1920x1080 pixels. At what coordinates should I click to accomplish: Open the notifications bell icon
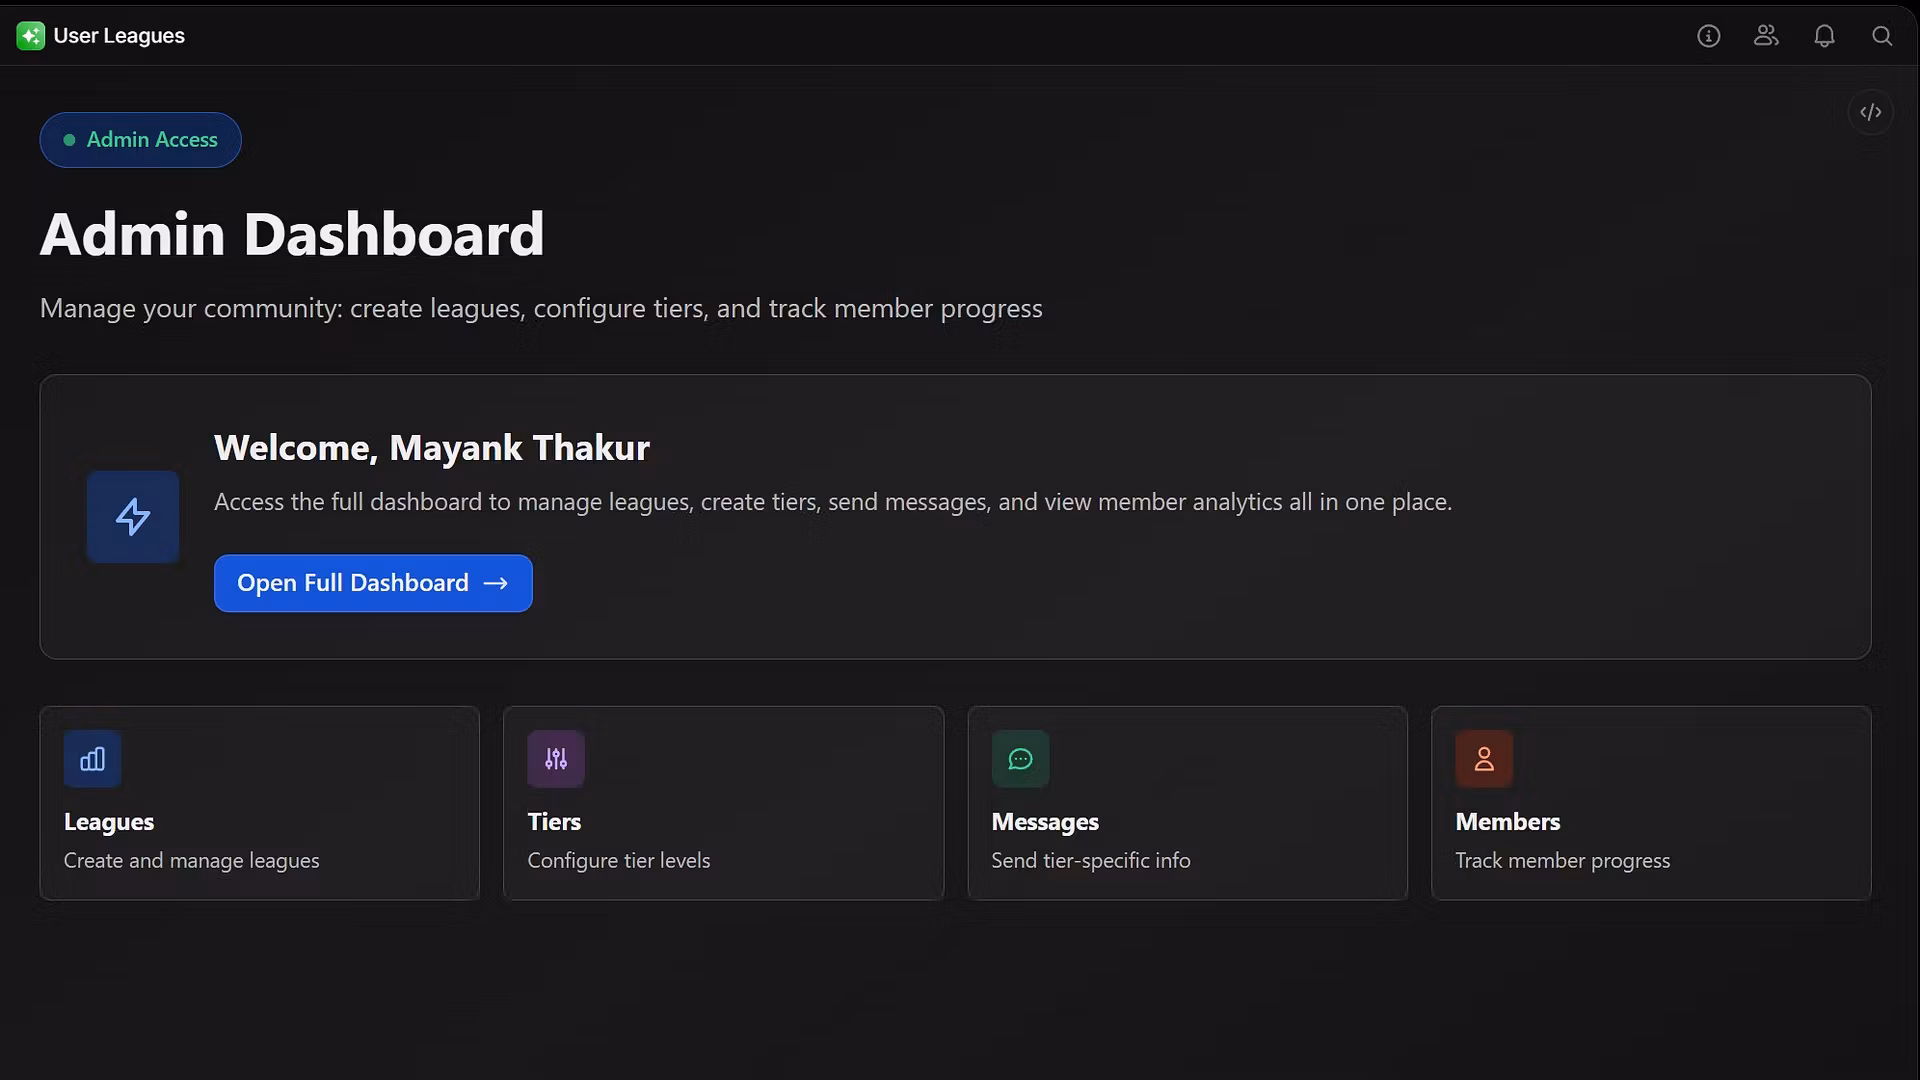[x=1824, y=36]
